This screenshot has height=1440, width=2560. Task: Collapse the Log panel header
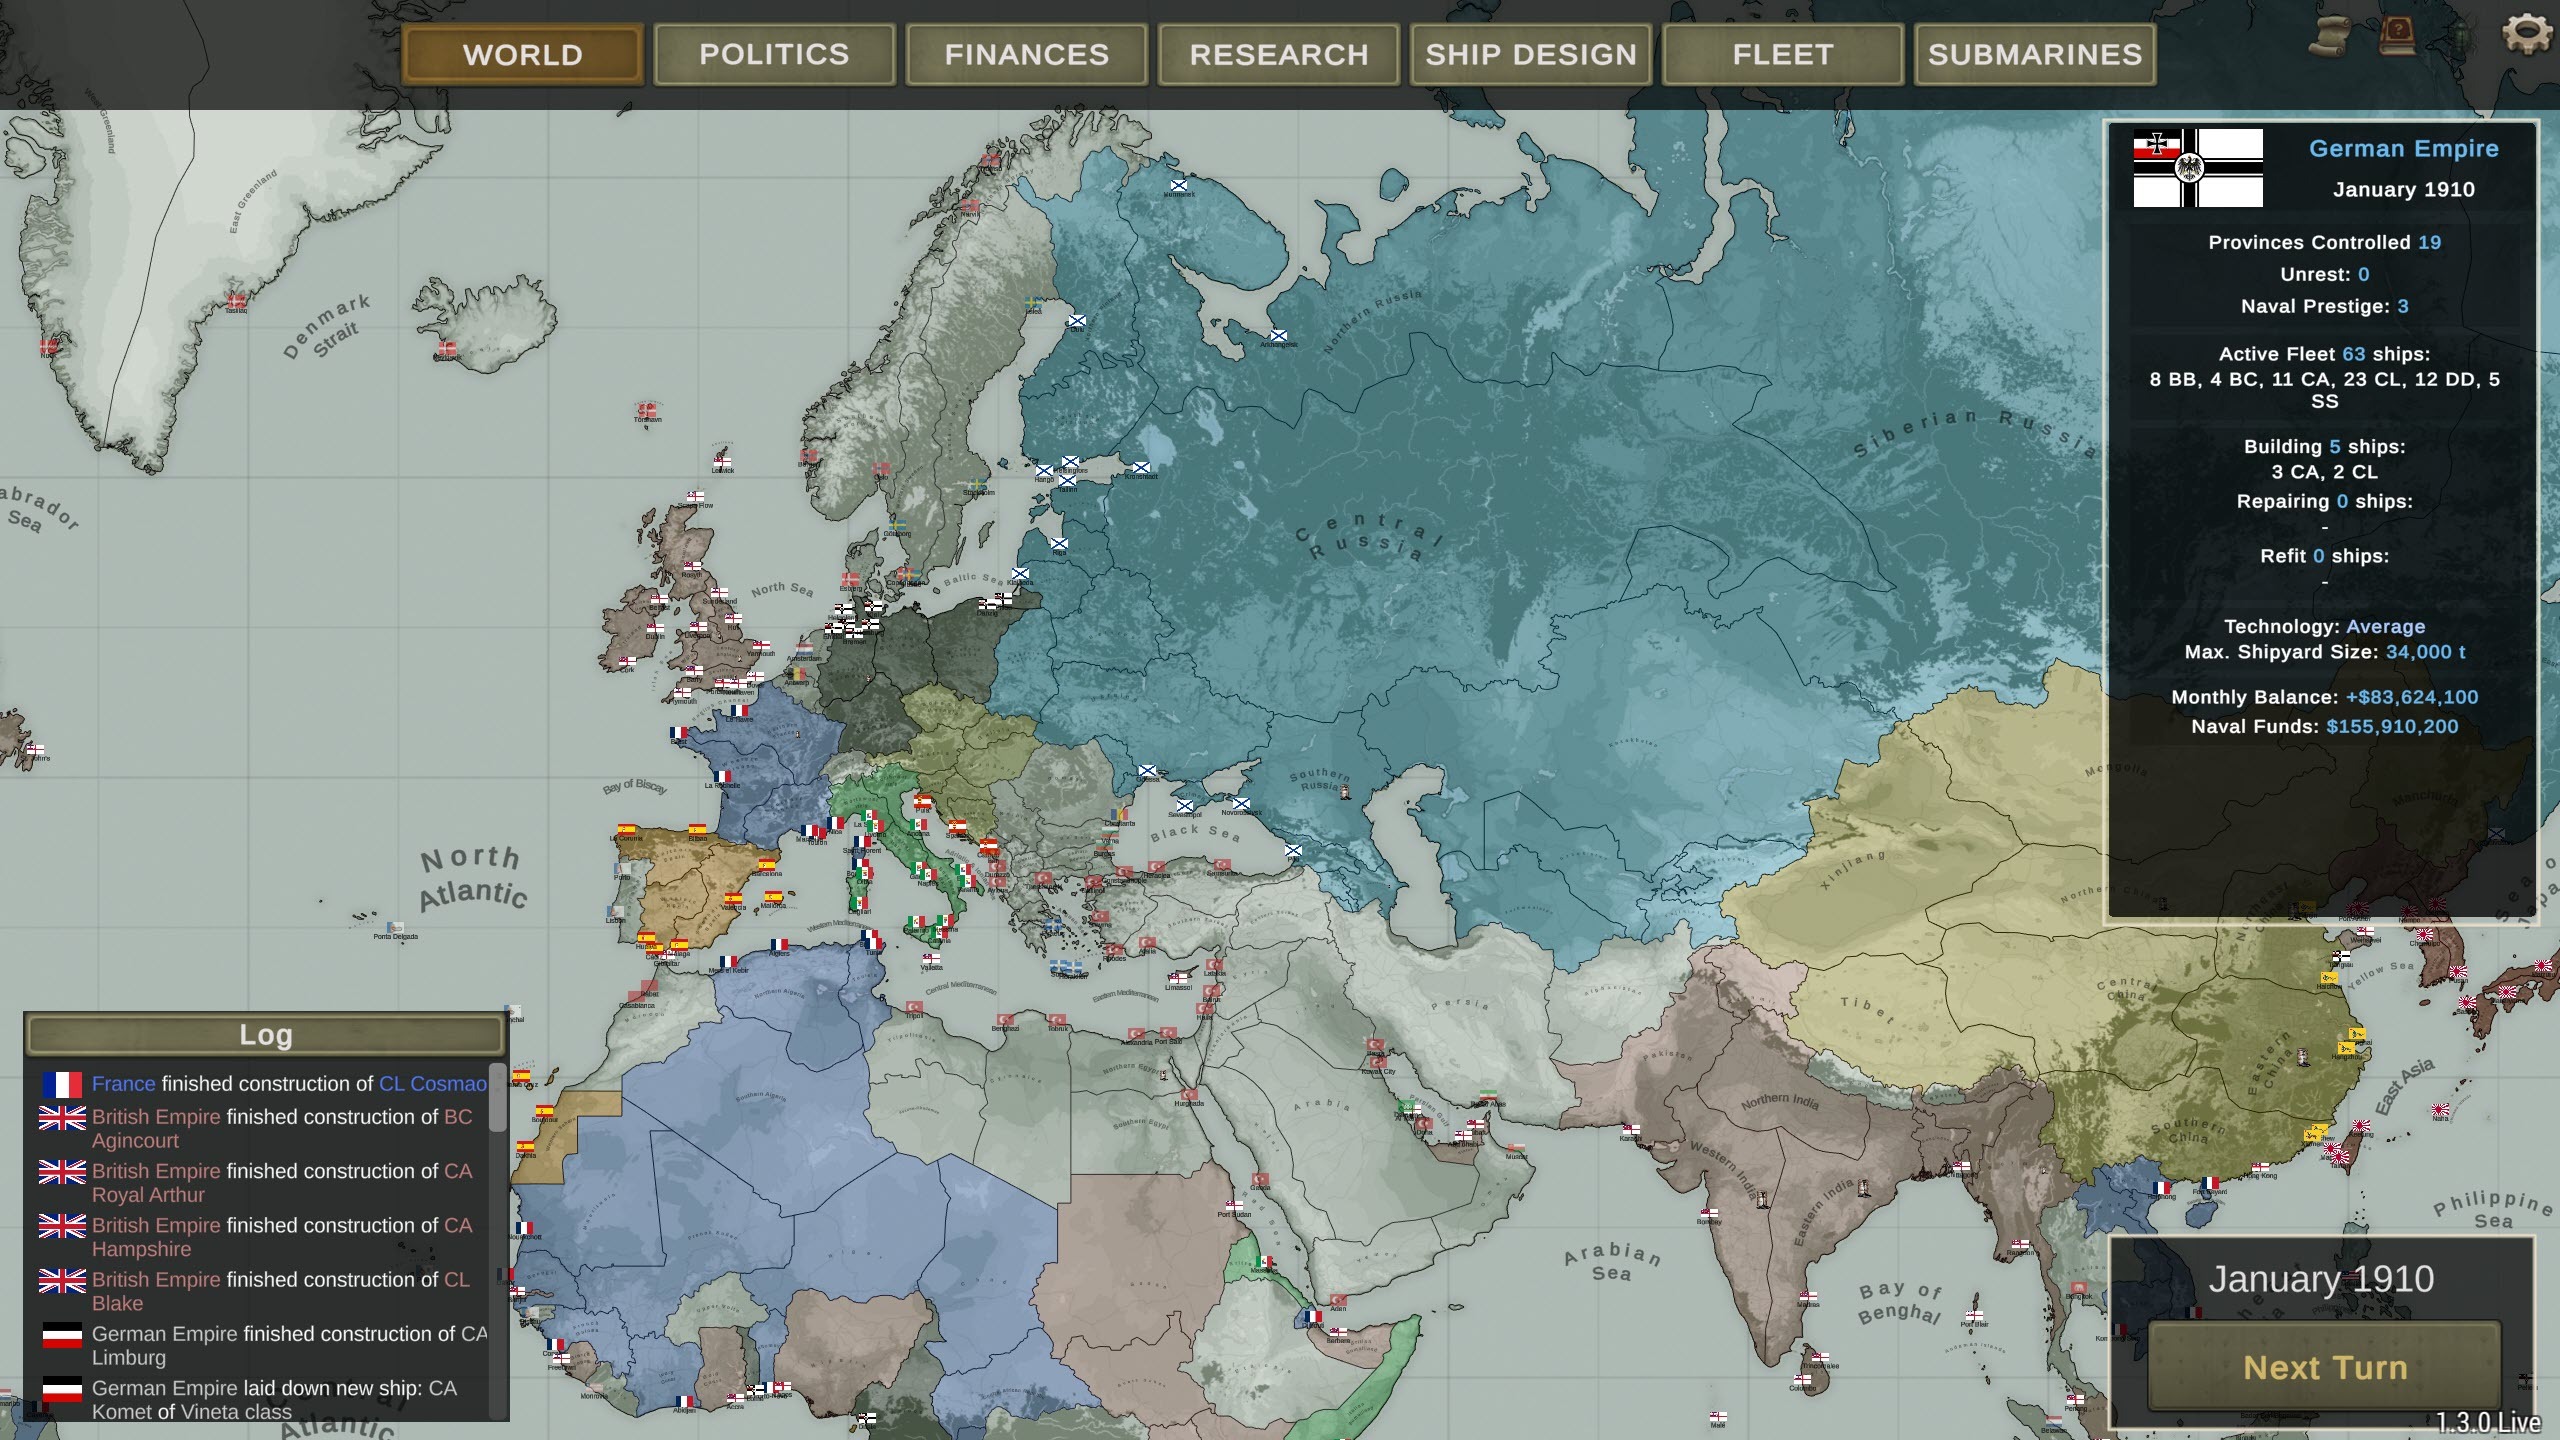[265, 1035]
